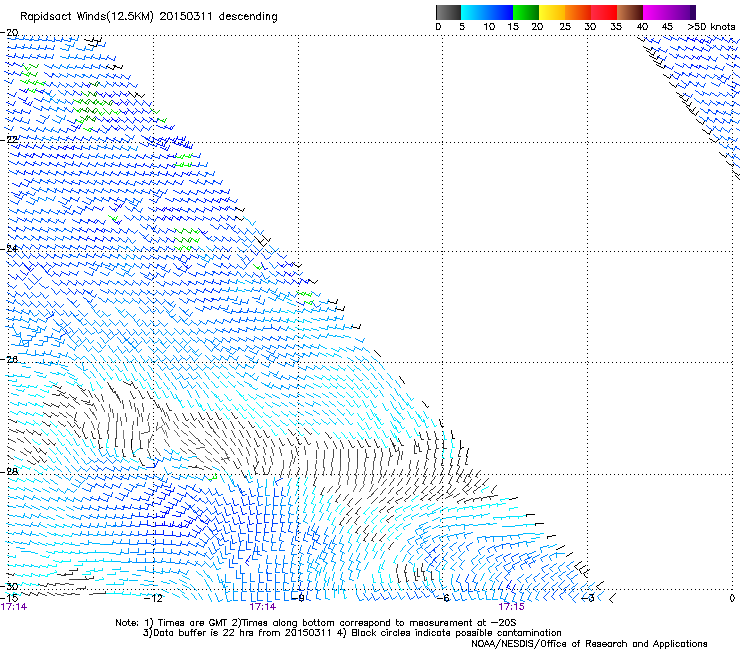Click the red 30-35 knots legend segment
This screenshot has height=650, width=740.
coord(604,12)
